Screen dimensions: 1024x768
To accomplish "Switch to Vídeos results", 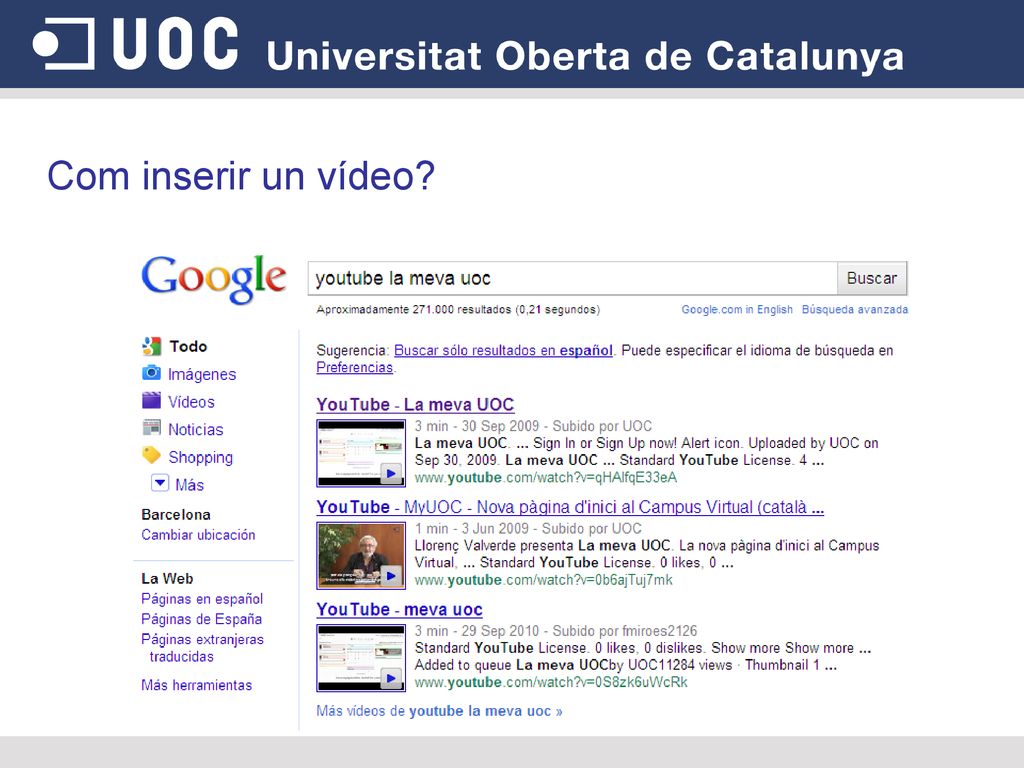I will click(191, 402).
